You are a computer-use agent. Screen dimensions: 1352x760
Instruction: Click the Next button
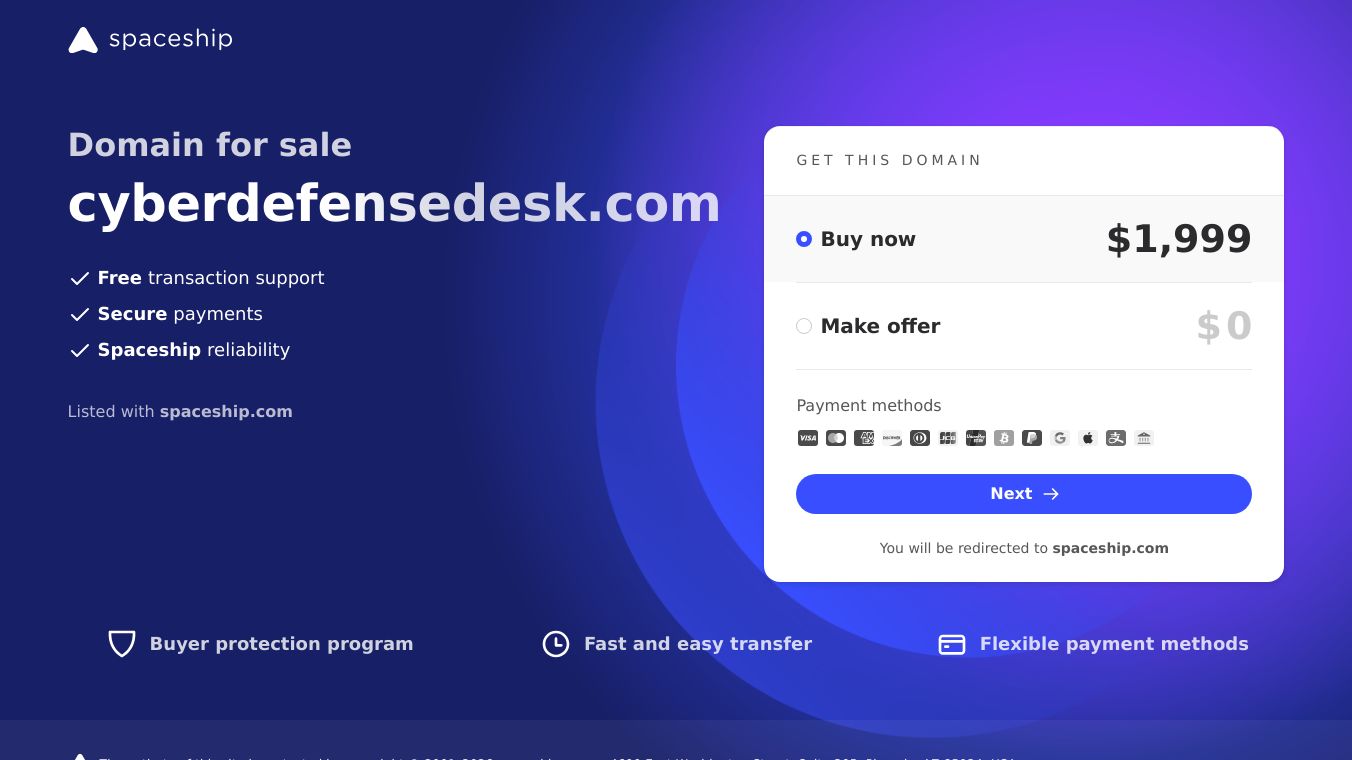[x=1024, y=493]
